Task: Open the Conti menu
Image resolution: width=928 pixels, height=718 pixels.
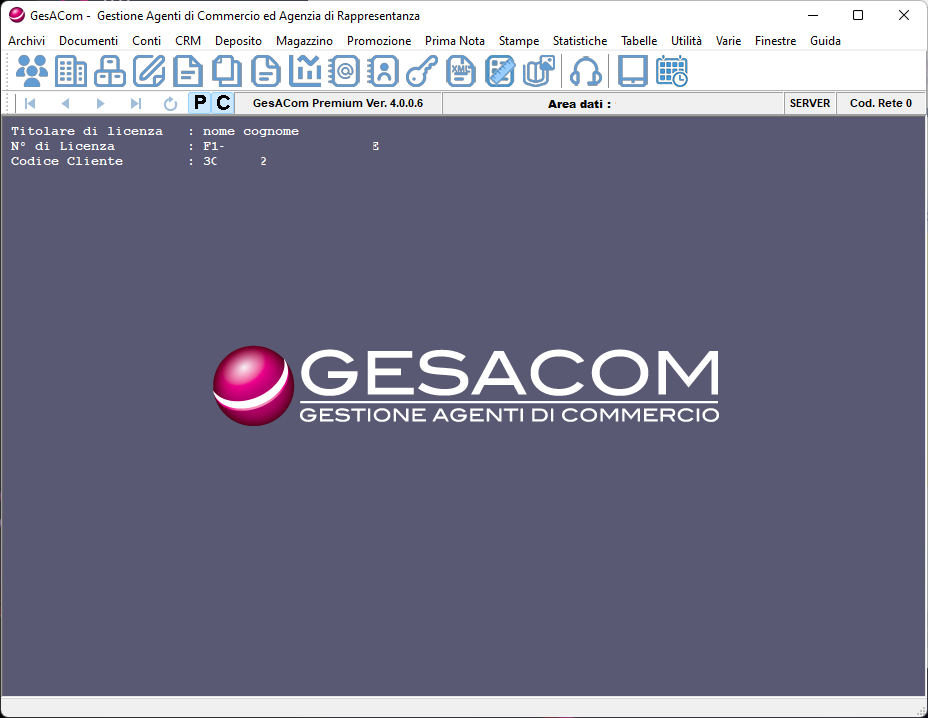Action: 147,41
